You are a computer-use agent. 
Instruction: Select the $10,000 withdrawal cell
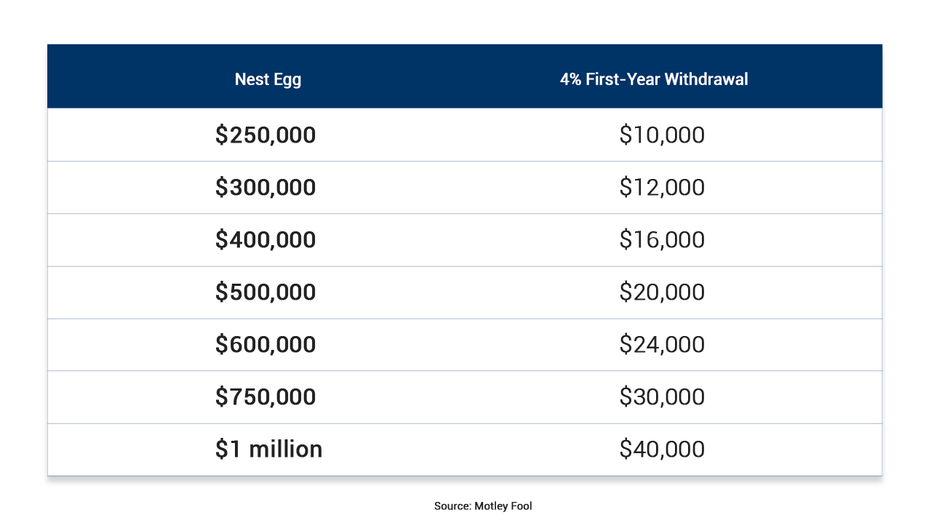click(x=661, y=135)
